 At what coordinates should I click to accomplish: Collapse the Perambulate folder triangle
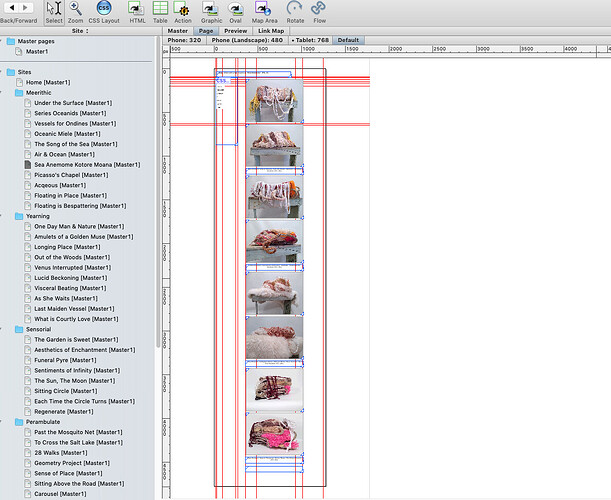coord(1,422)
